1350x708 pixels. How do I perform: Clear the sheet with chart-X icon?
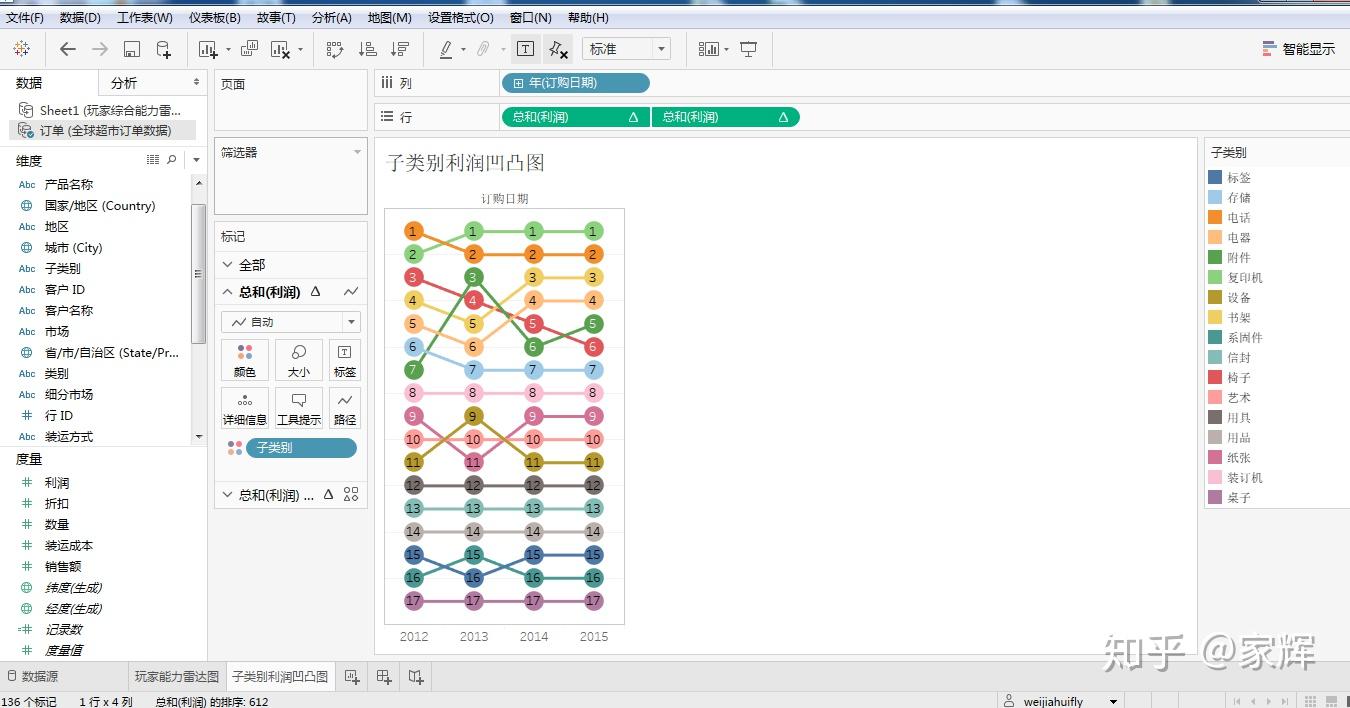(x=281, y=49)
